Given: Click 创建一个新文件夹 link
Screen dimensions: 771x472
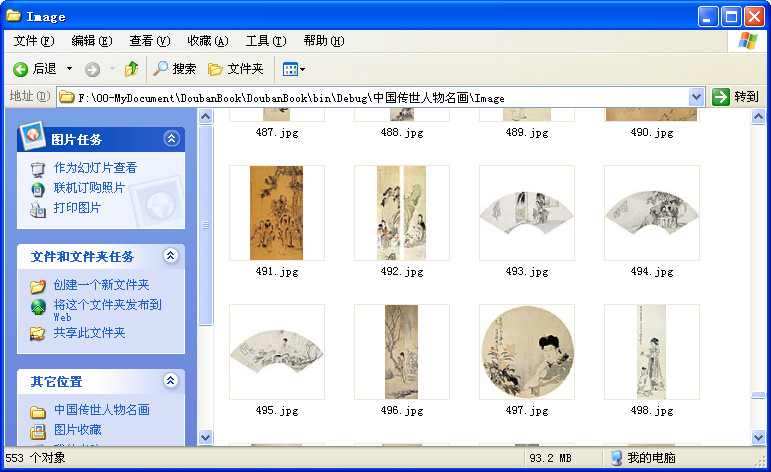Looking at the screenshot, I should (x=101, y=285).
